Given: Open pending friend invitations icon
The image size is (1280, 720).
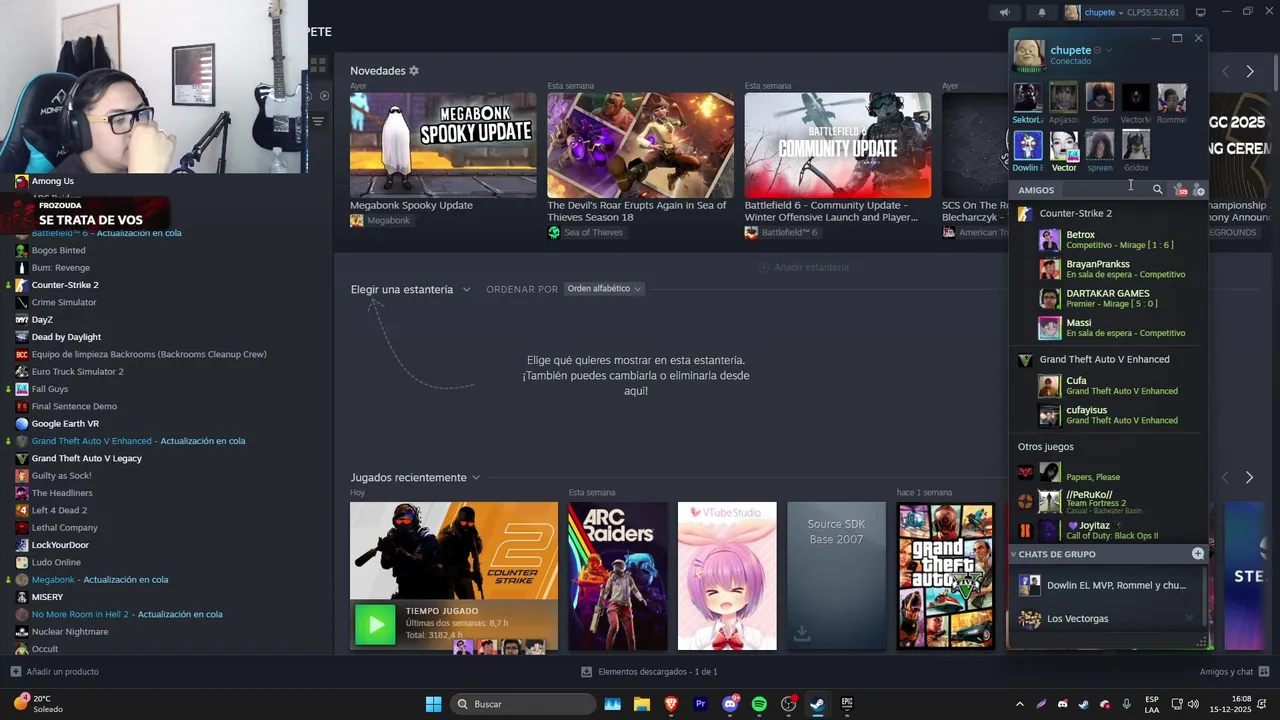Looking at the screenshot, I should [x=1180, y=190].
